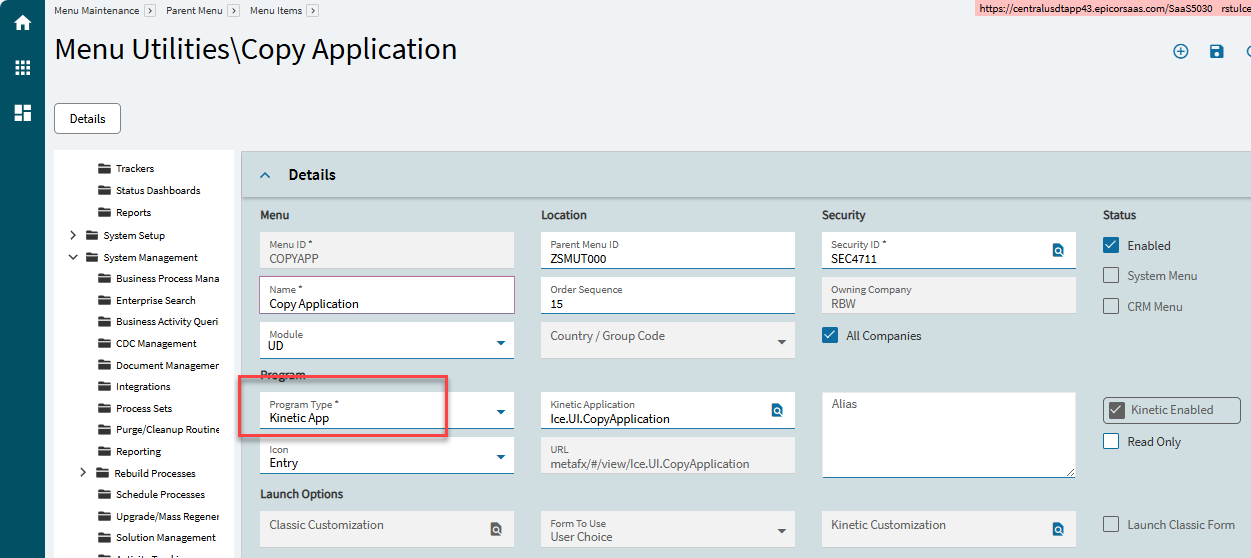
Task: Click the Save disk icon
Action: click(1216, 51)
